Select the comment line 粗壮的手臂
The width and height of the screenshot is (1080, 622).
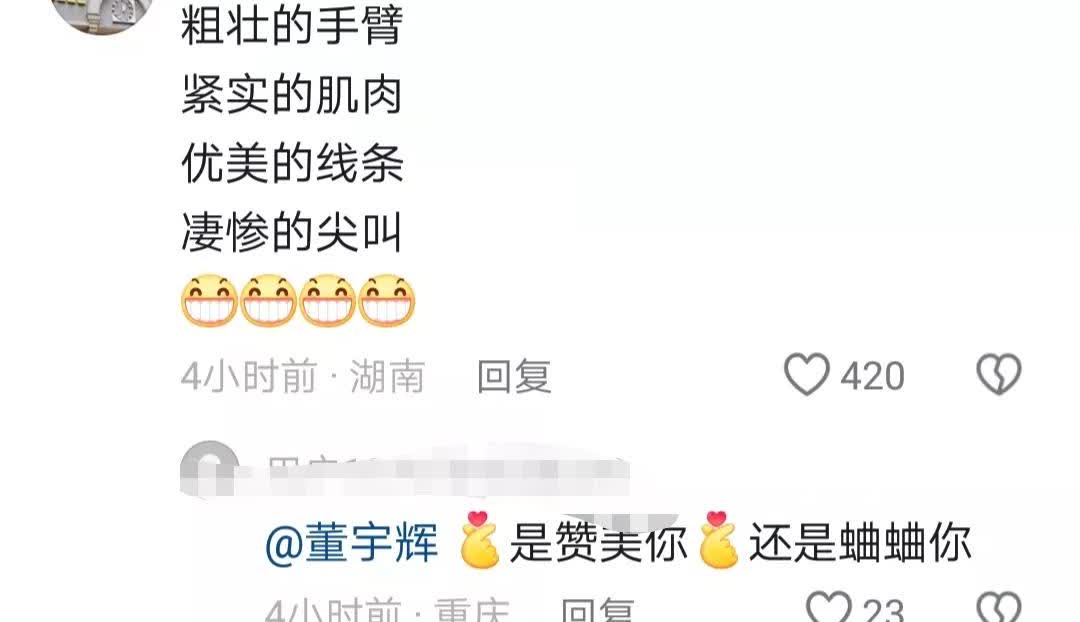click(292, 25)
